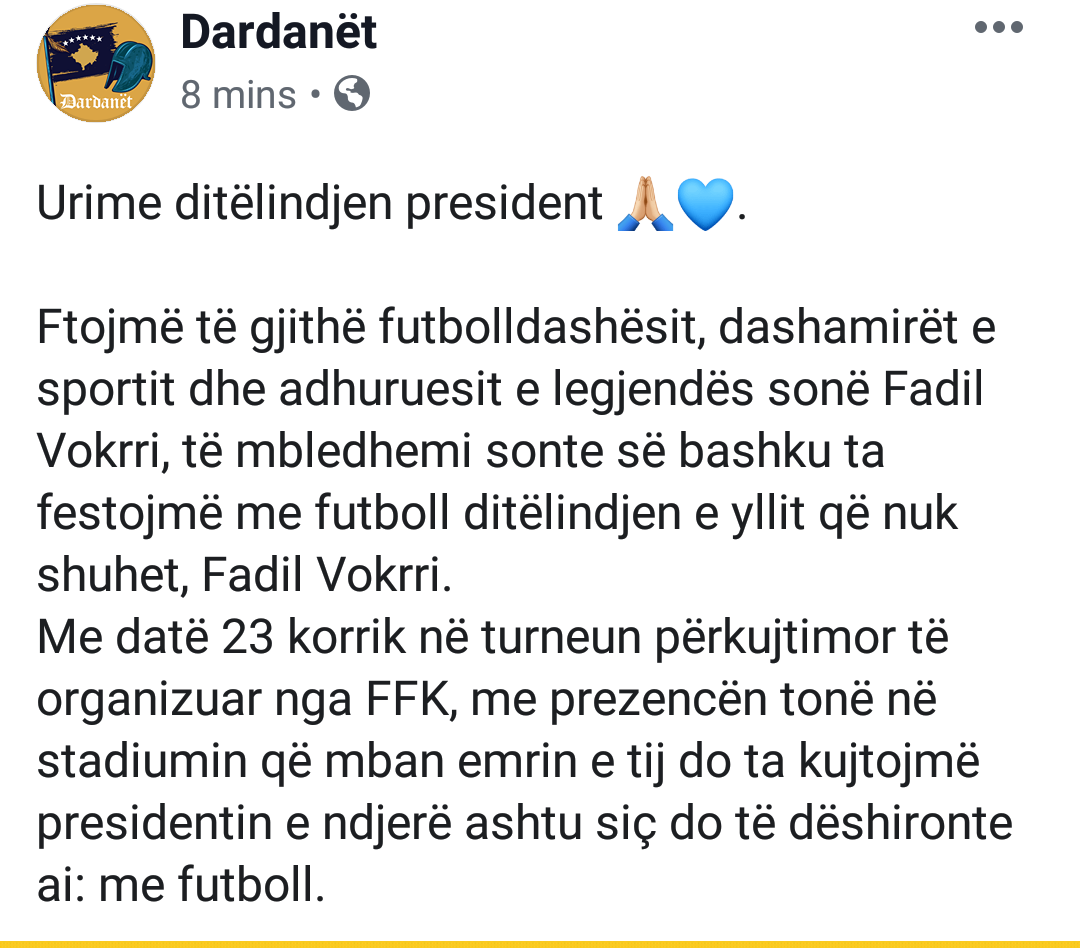Click the praying hands emoji
Image resolution: width=1080 pixels, height=948 pixels.
pos(645,203)
